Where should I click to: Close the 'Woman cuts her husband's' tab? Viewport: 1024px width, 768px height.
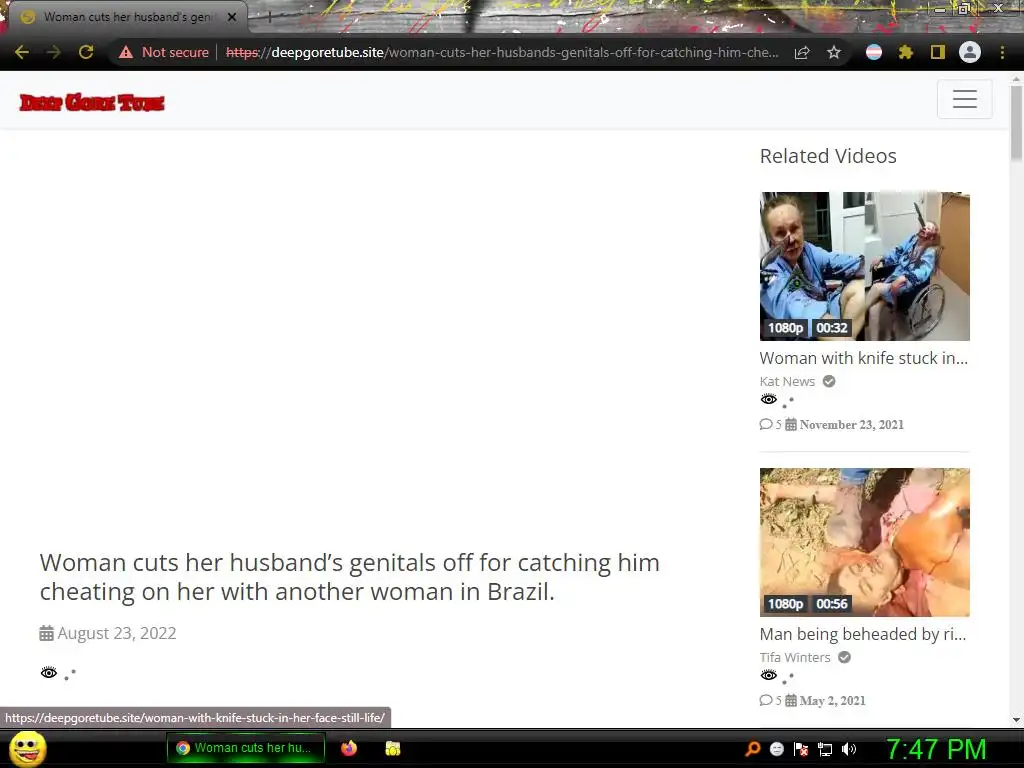point(232,17)
